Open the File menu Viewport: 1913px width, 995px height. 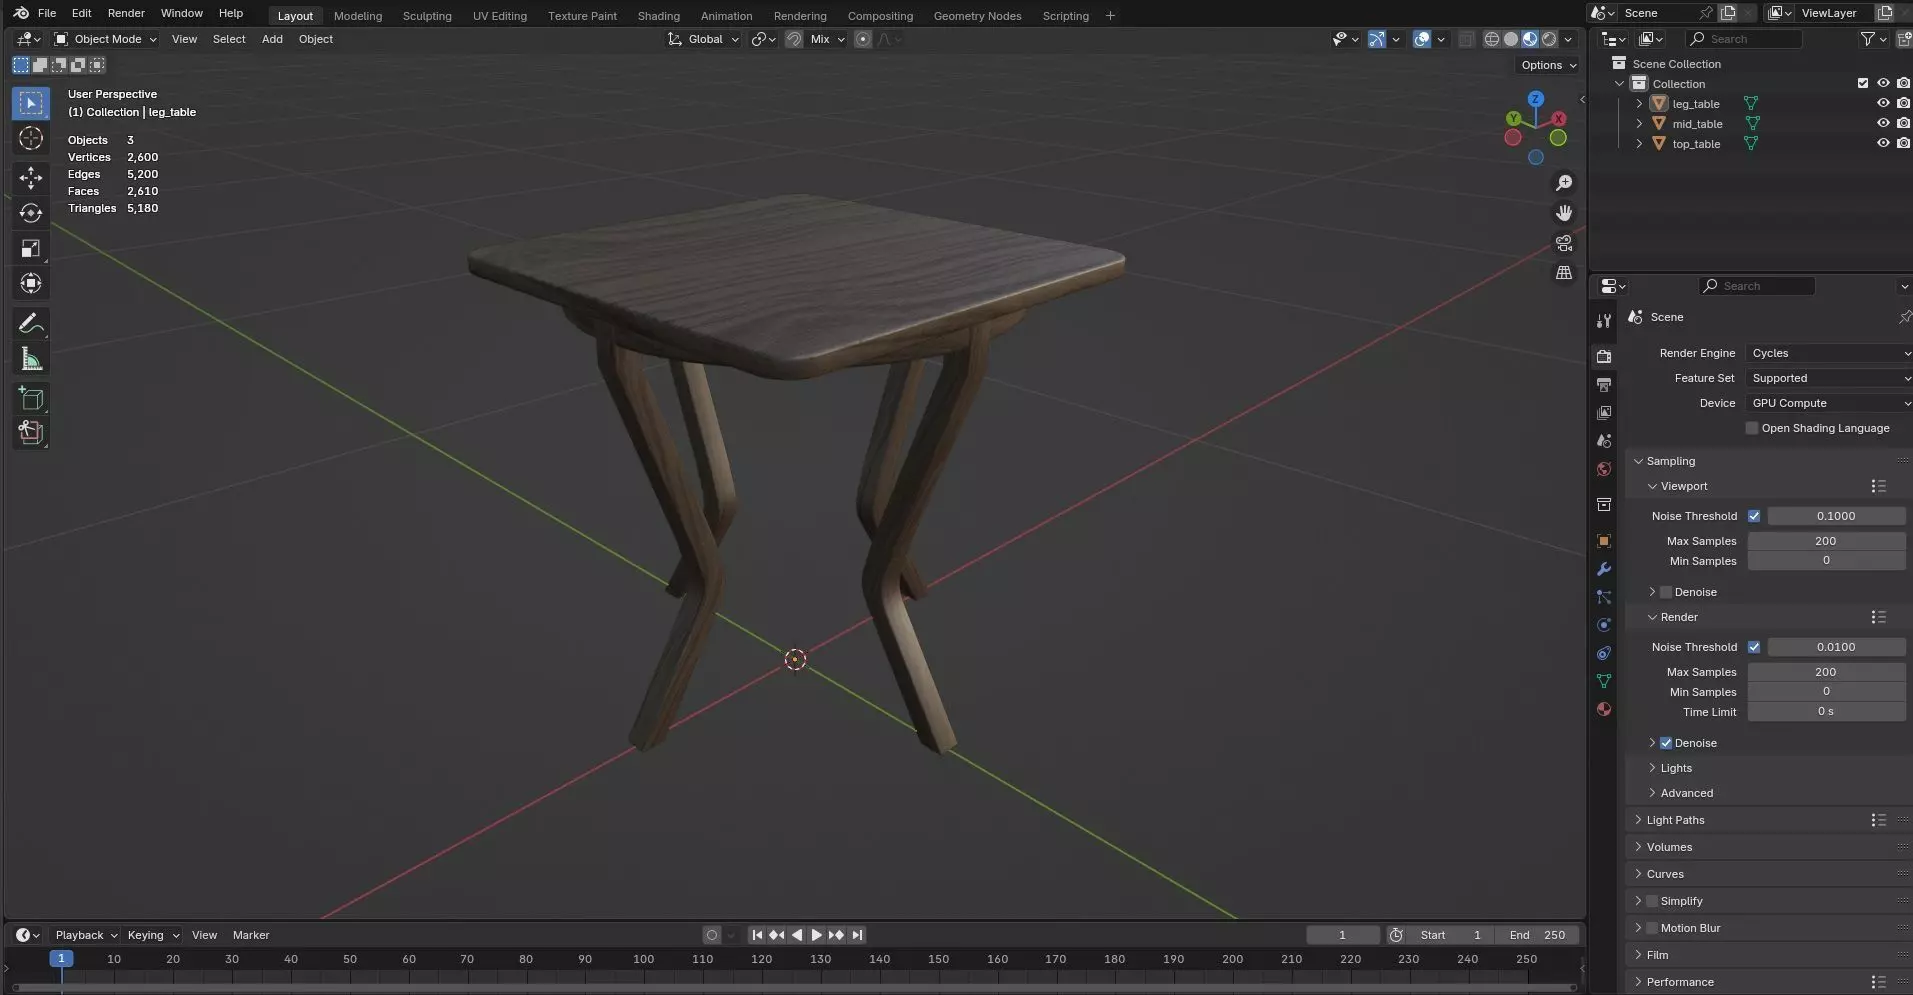click(47, 13)
